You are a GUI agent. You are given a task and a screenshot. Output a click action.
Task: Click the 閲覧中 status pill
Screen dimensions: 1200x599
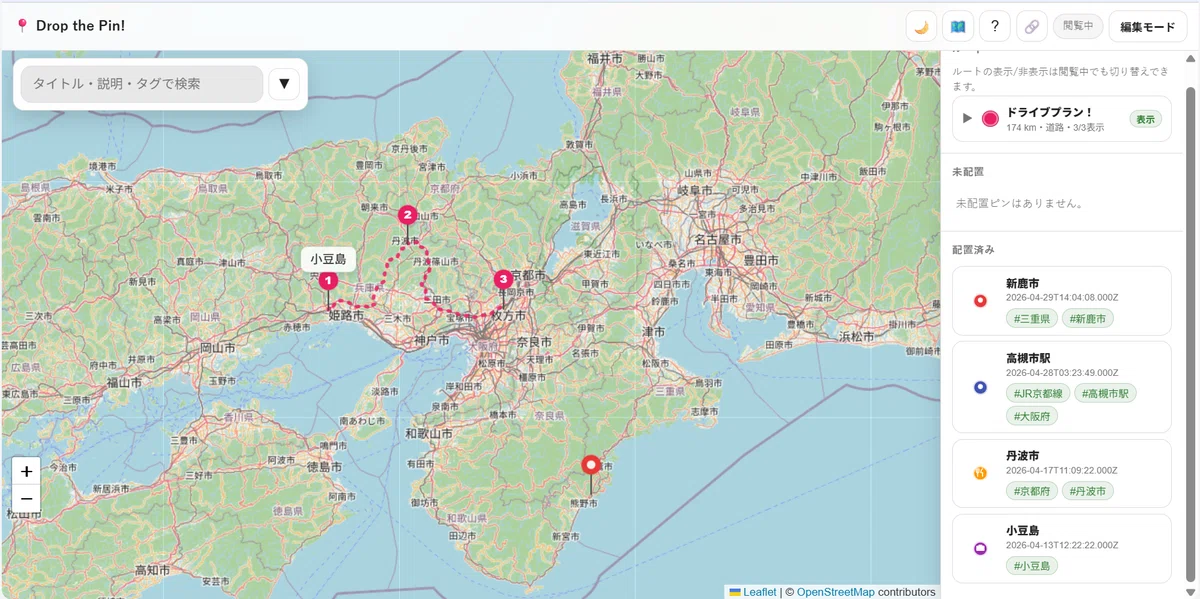pyautogui.click(x=1078, y=26)
